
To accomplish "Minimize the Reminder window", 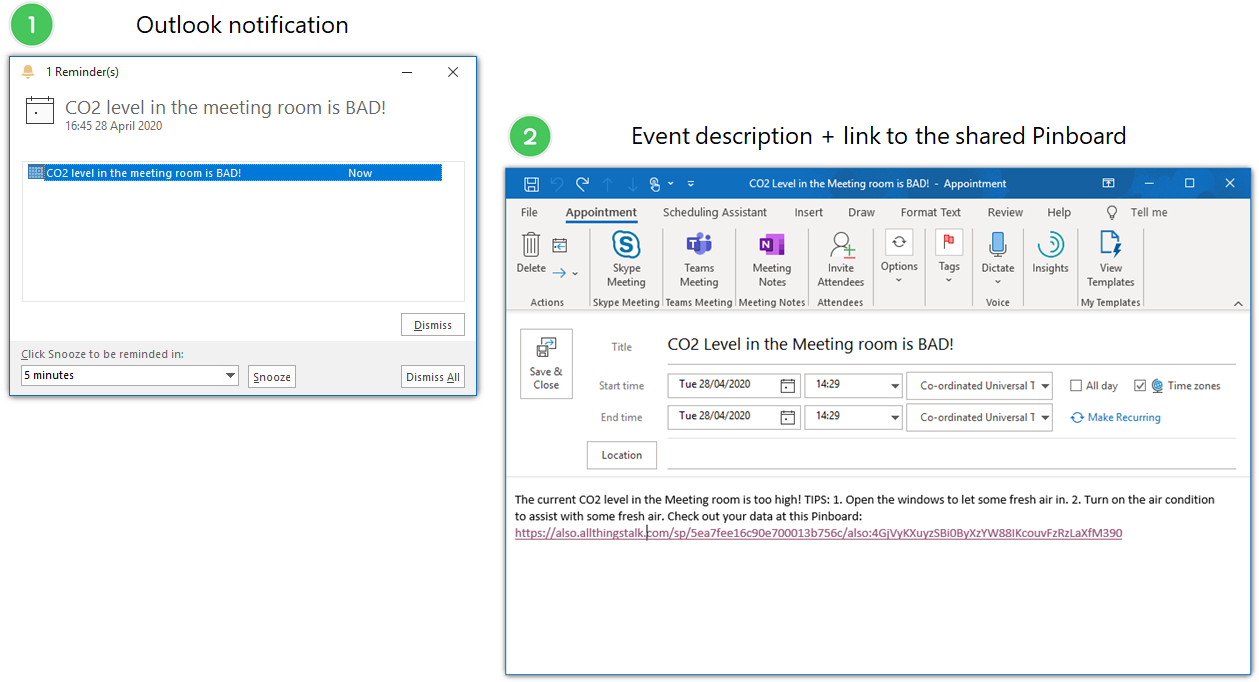I will pos(407,72).
